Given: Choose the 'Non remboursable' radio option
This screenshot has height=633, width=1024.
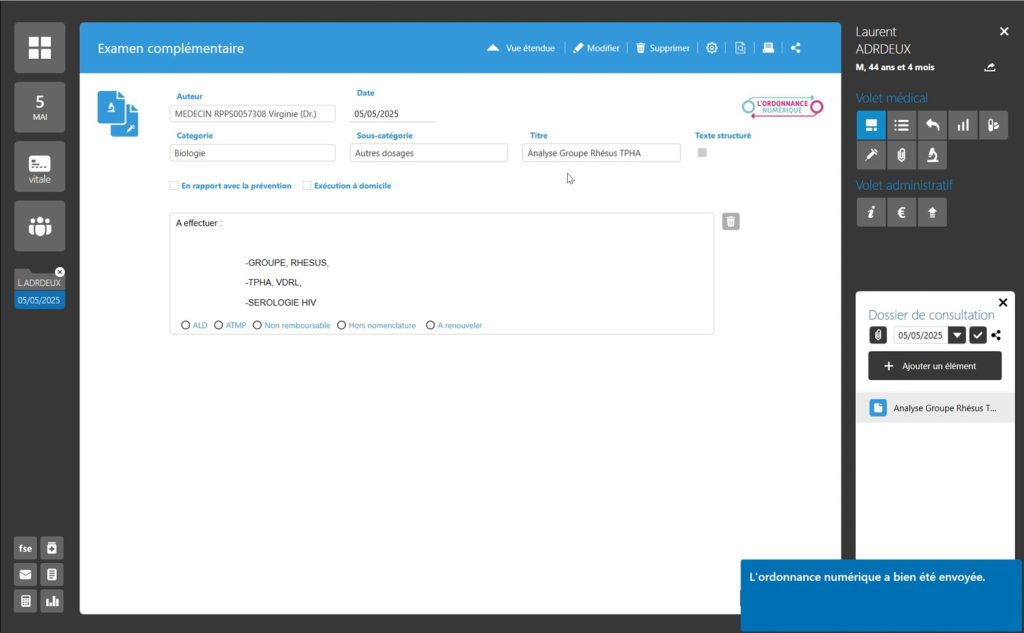Looking at the screenshot, I should (257, 325).
